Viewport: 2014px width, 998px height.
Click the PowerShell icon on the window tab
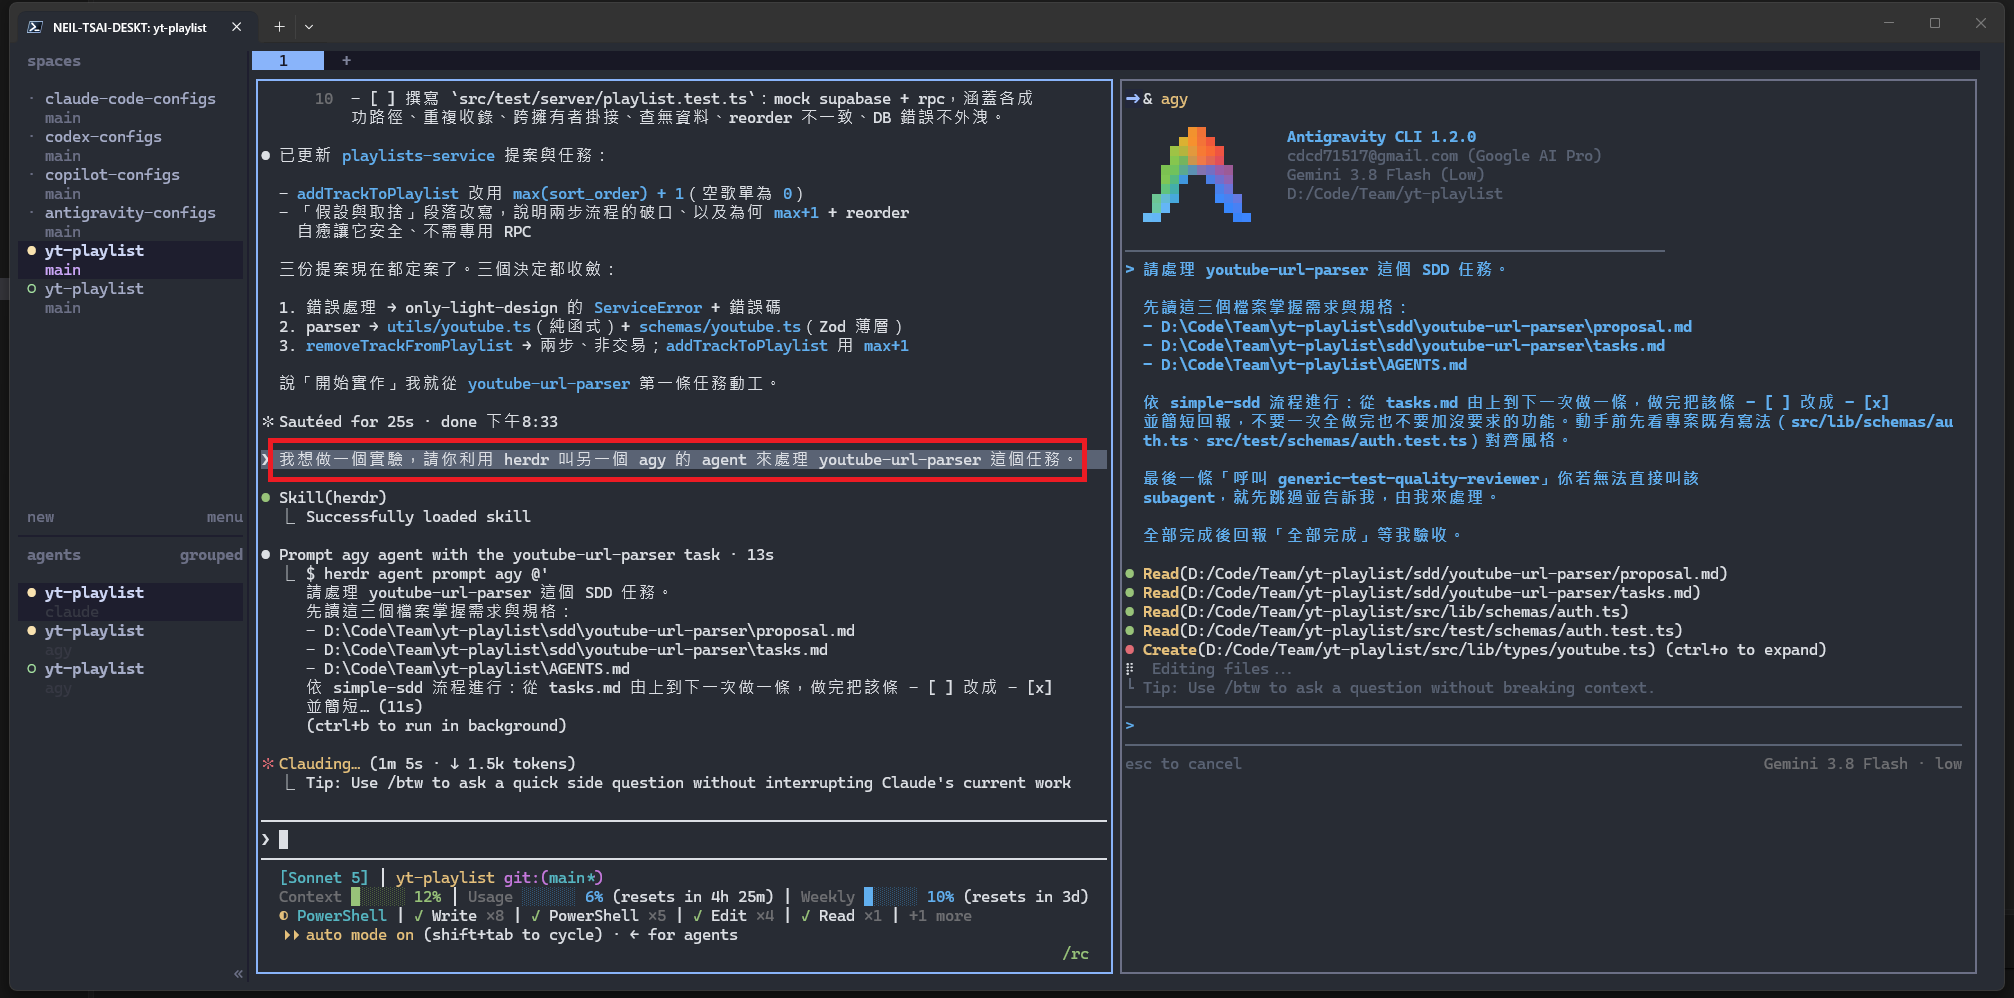pyautogui.click(x=35, y=27)
